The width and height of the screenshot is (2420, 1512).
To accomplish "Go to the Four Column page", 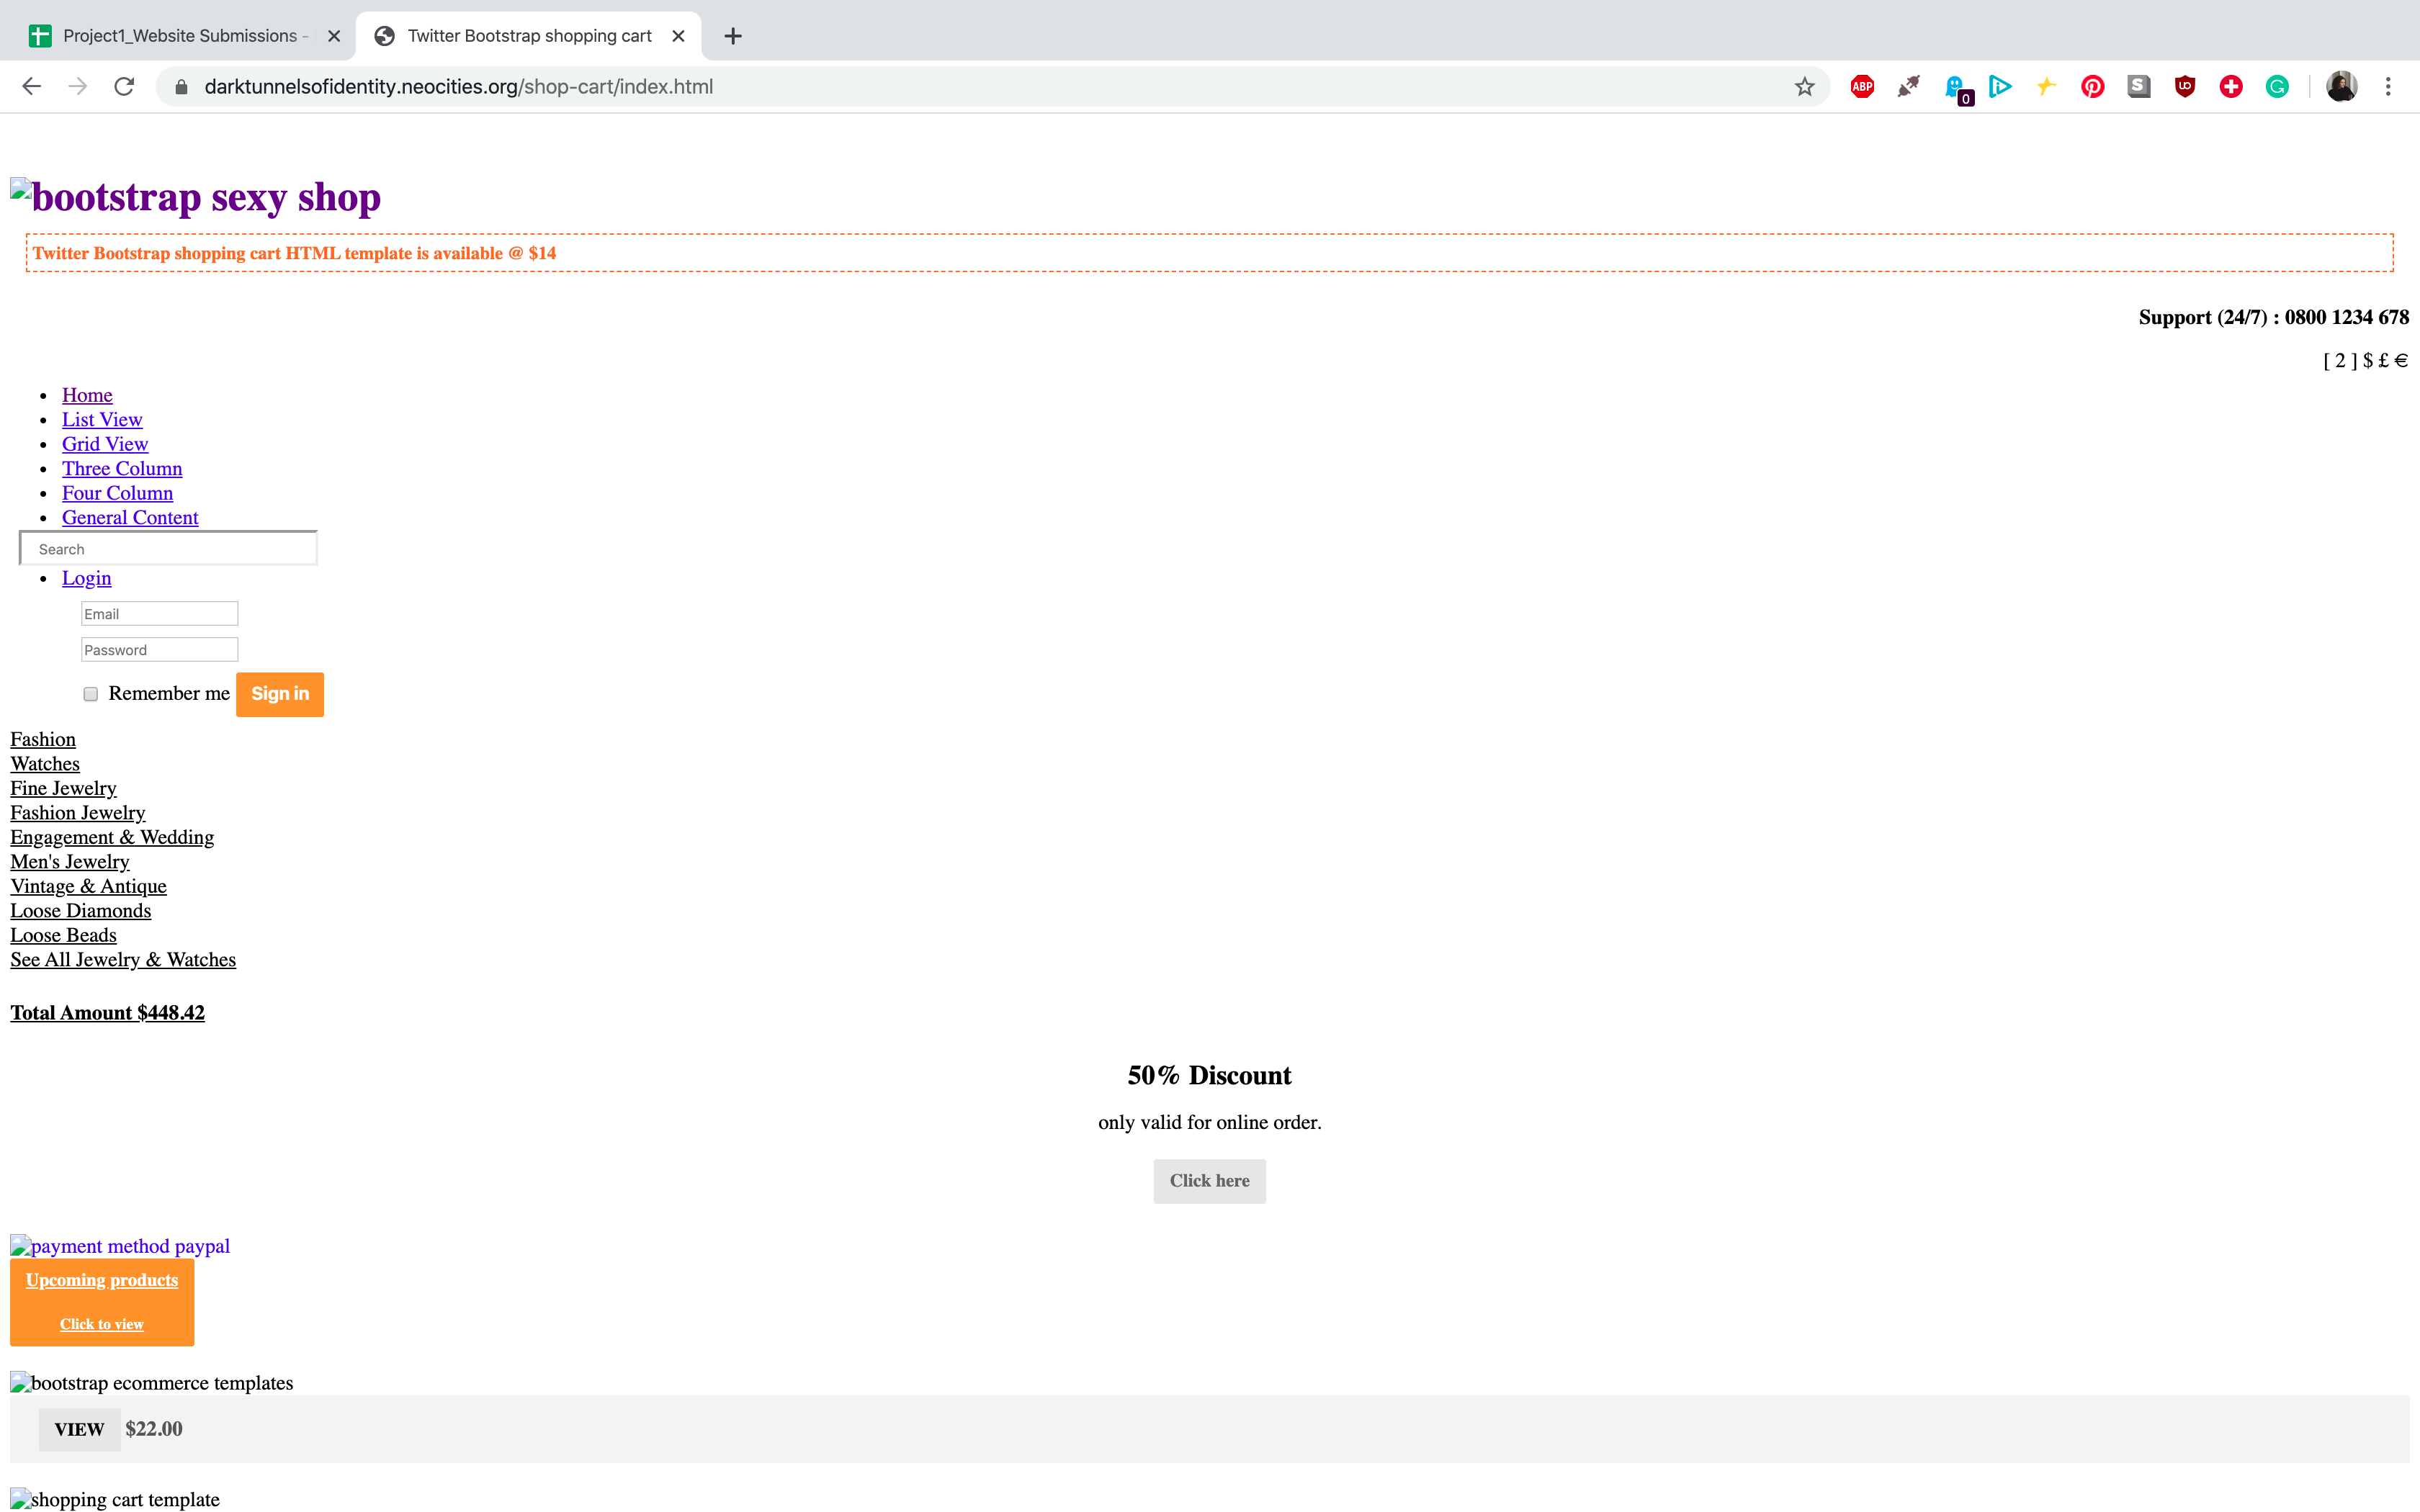I will pyautogui.click(x=117, y=493).
